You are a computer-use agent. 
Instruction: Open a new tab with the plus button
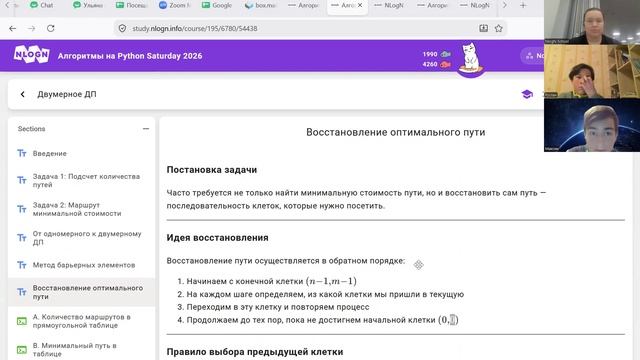coord(523,5)
